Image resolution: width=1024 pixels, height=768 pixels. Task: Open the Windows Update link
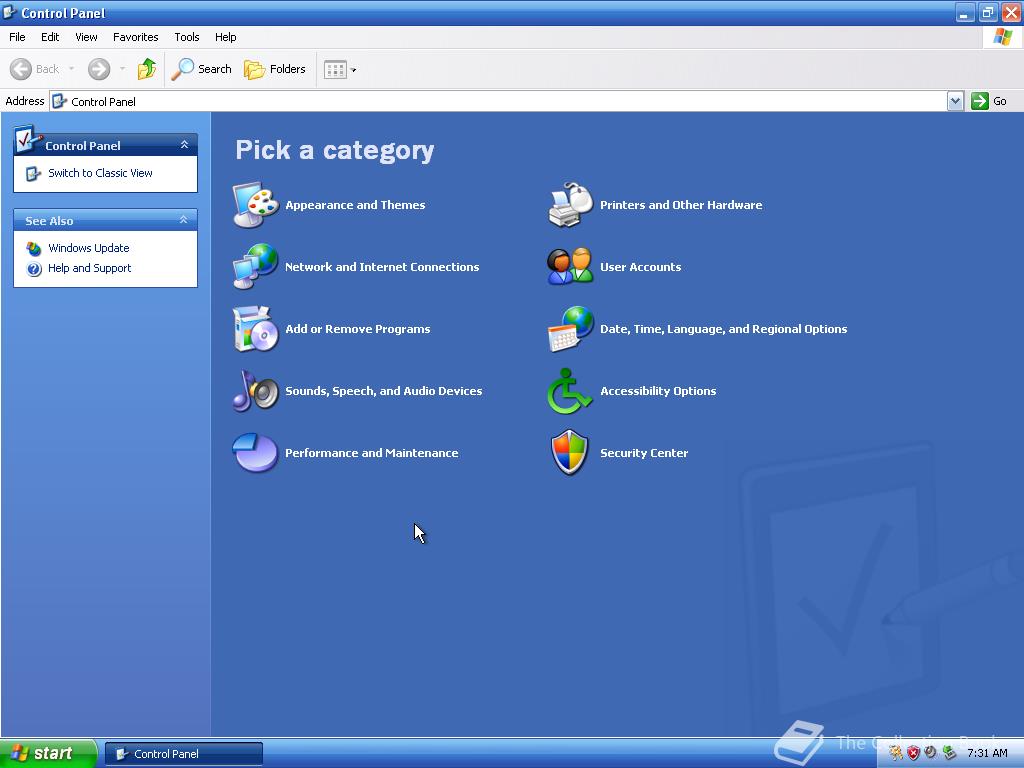tap(89, 248)
